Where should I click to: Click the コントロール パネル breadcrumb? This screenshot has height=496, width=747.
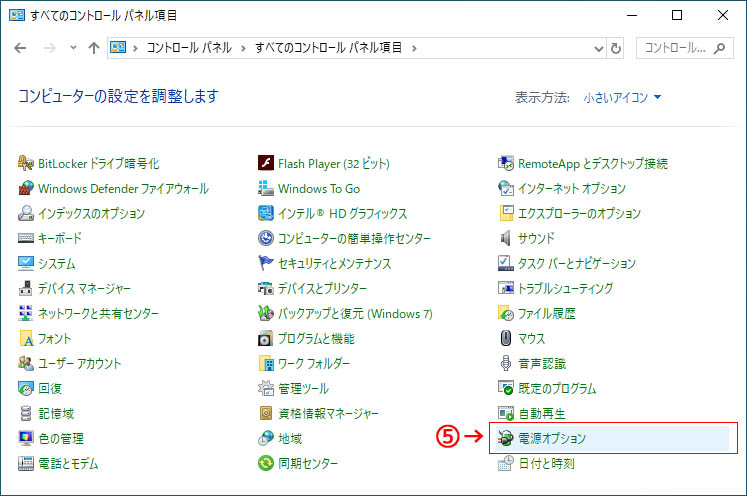(189, 48)
